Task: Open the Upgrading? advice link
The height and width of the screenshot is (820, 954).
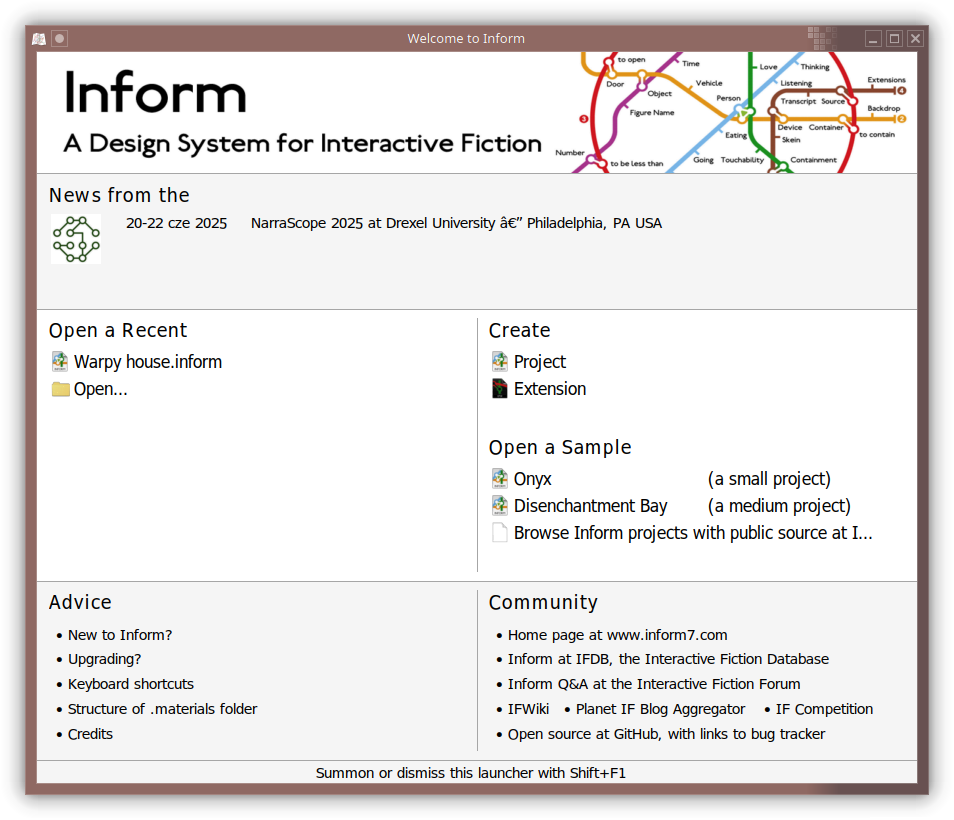Action: [x=104, y=659]
